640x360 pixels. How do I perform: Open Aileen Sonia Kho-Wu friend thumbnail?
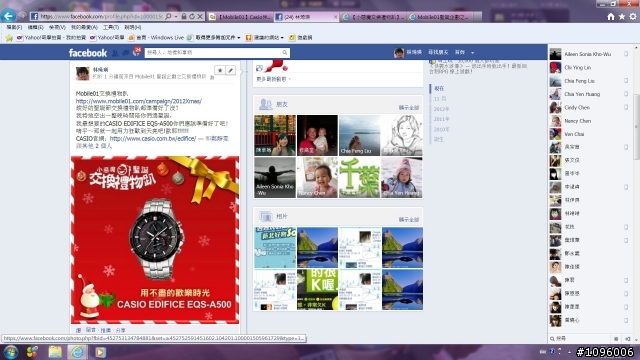click(x=275, y=178)
